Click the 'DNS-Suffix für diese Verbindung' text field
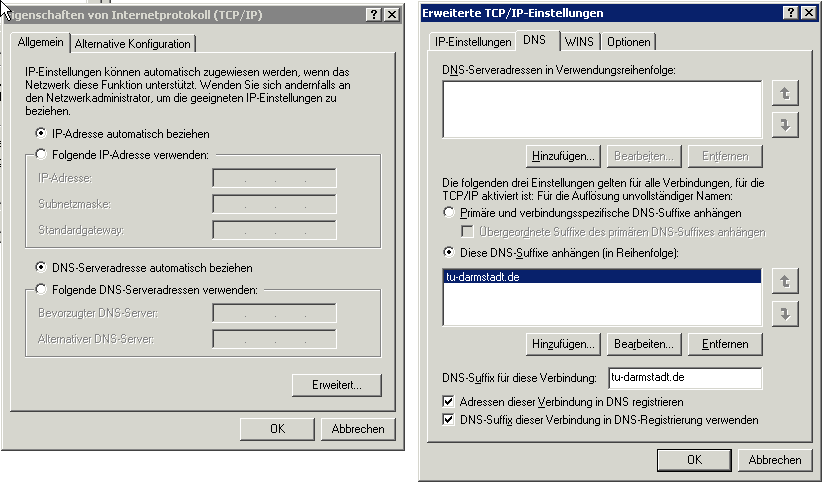This screenshot has height=484, width=824. point(684,378)
